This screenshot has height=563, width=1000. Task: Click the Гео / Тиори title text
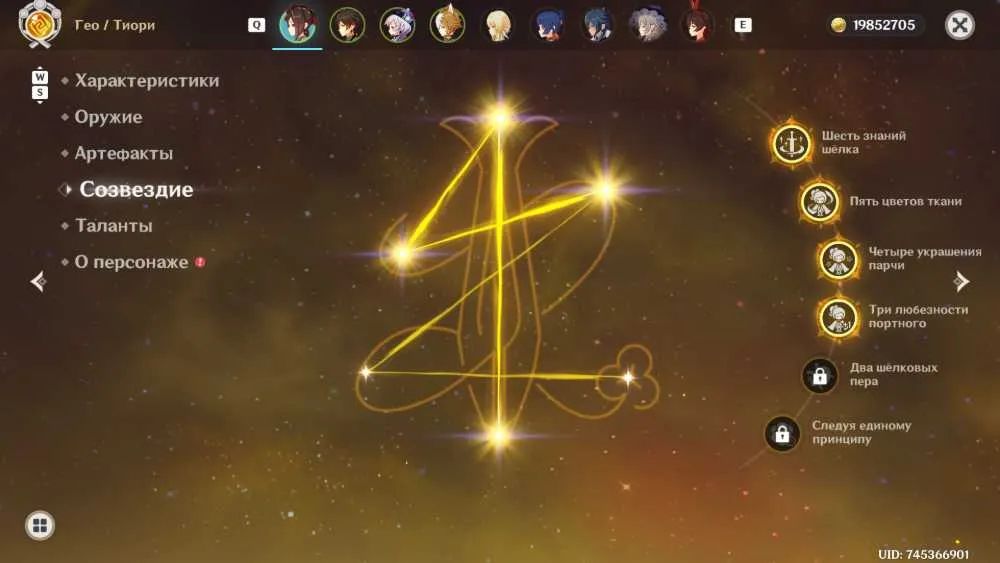[x=115, y=25]
